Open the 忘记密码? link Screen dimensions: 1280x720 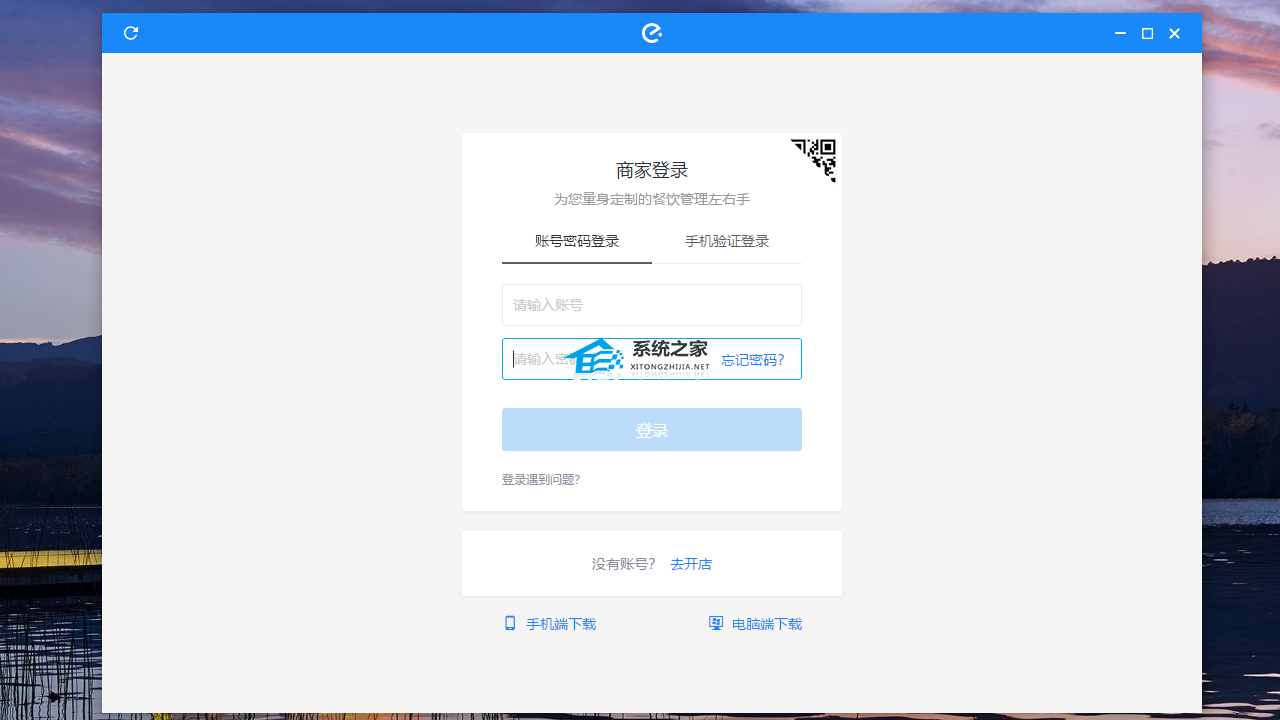[x=753, y=359]
